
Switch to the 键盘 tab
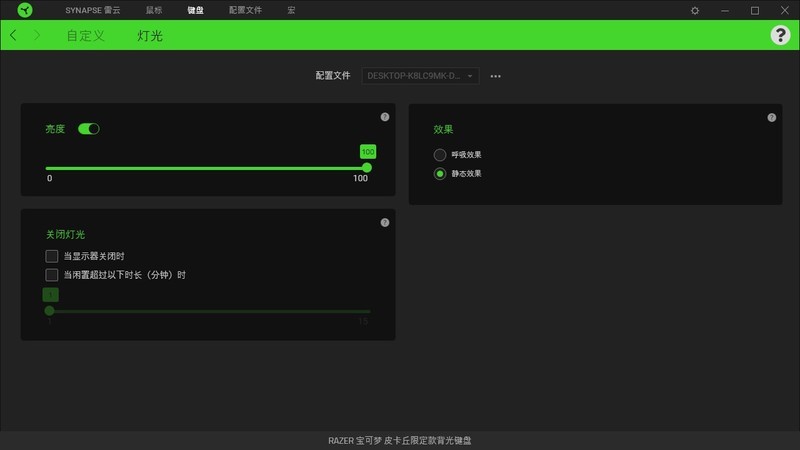click(195, 10)
